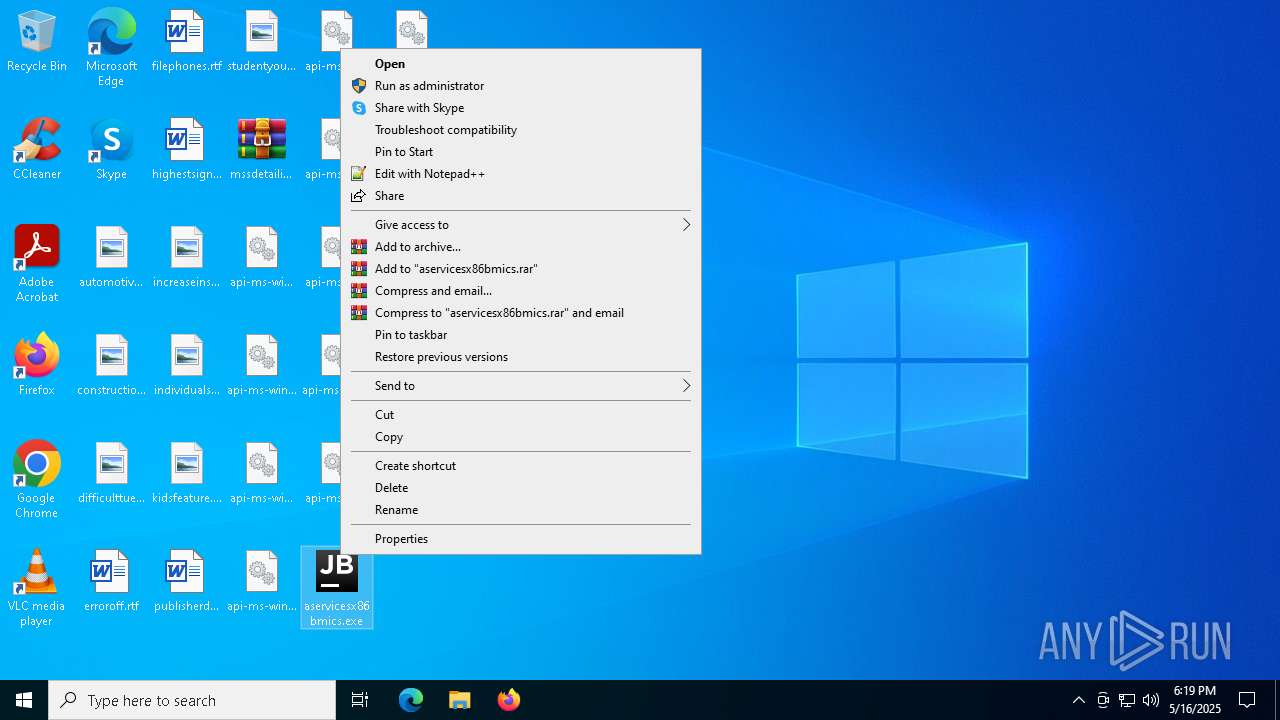Screen dimensions: 1280x720
Task: Expand the Send to submenu arrow
Action: pos(686,386)
